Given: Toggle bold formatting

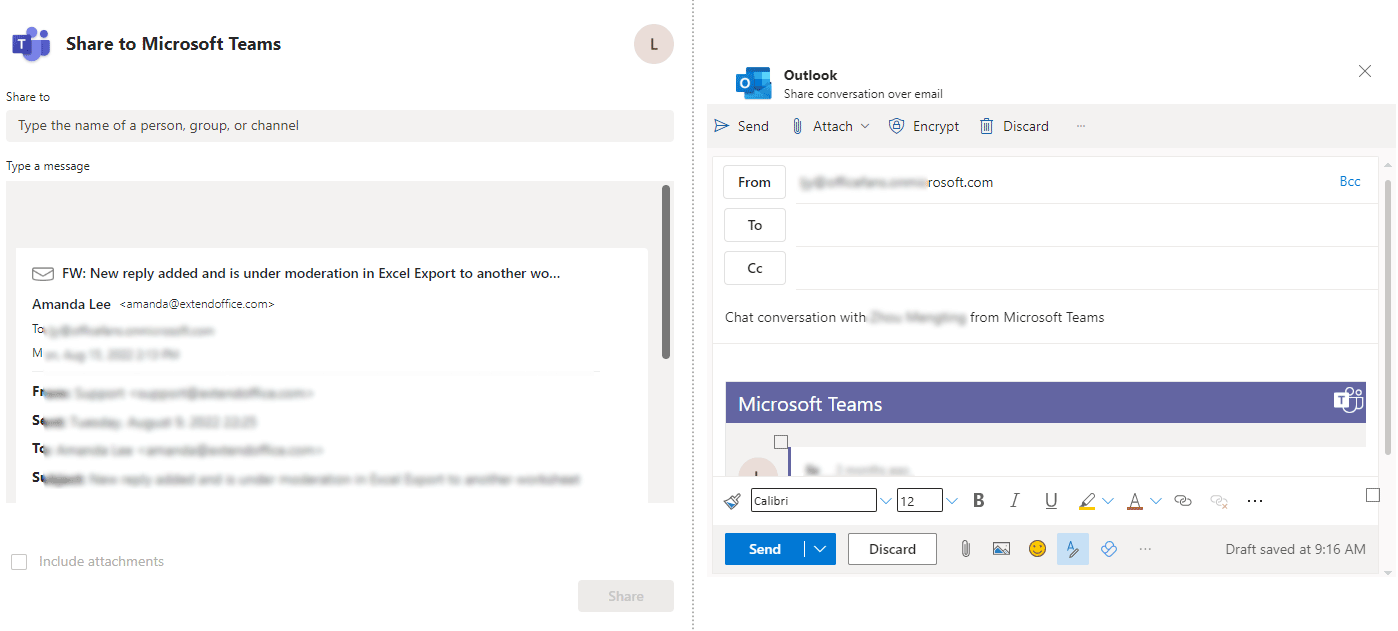Looking at the screenshot, I should click(979, 501).
